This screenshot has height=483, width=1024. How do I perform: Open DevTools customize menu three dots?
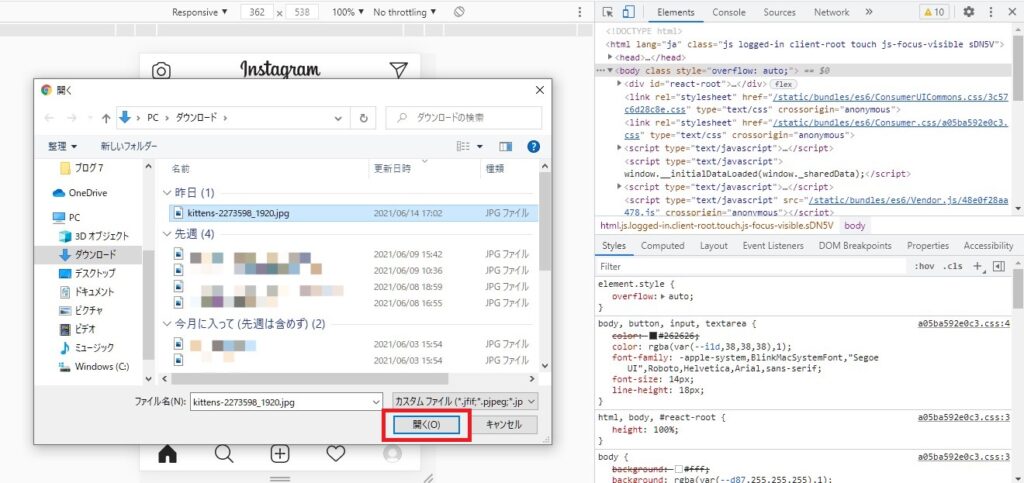point(991,12)
